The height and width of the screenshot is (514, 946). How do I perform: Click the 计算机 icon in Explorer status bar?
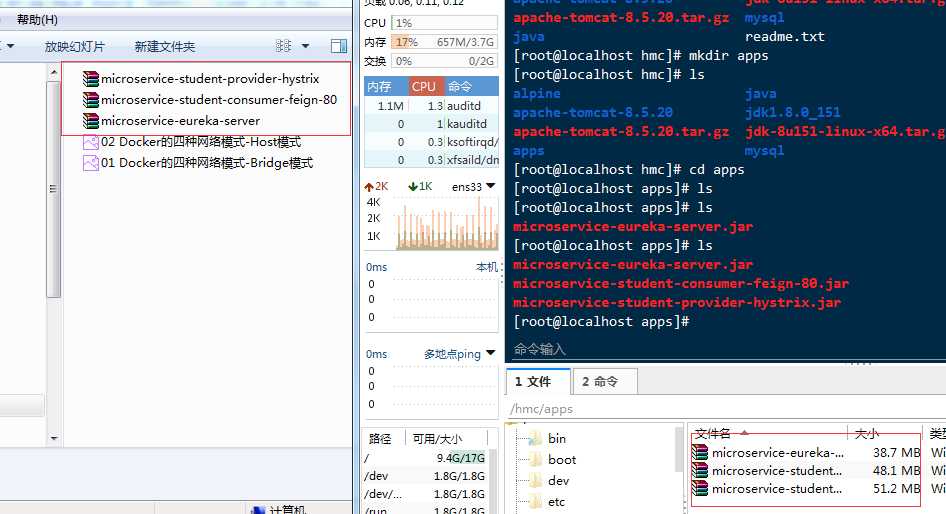click(258, 510)
